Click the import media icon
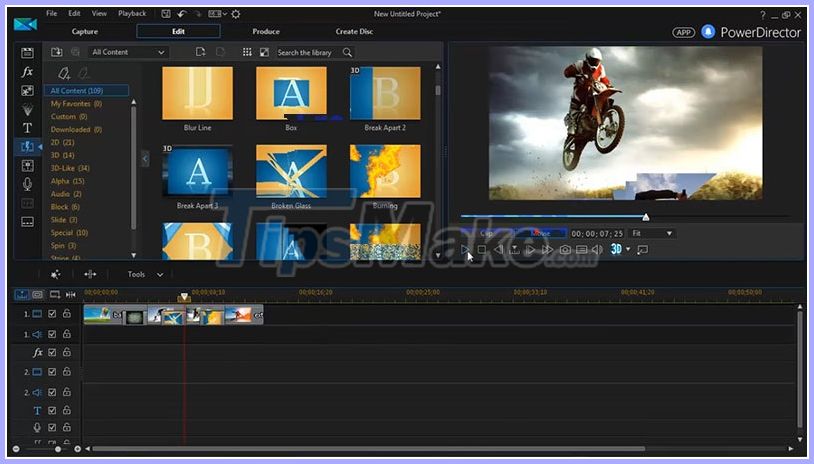The width and height of the screenshot is (814, 464). point(56,52)
